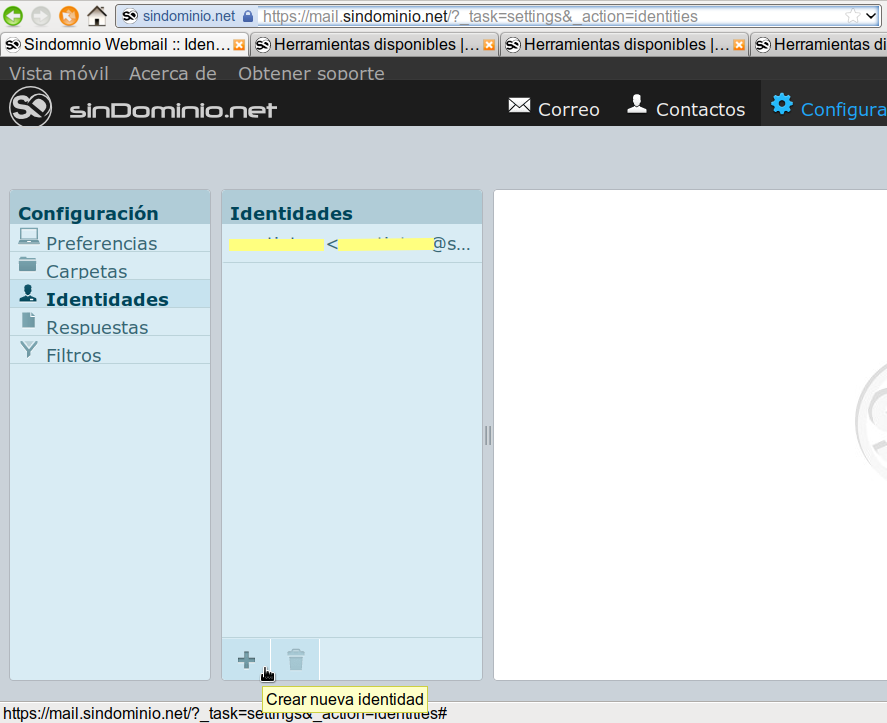Screen dimensions: 887x723
Task: Select Carpetas in settings list
Action: pyautogui.click(x=86, y=271)
